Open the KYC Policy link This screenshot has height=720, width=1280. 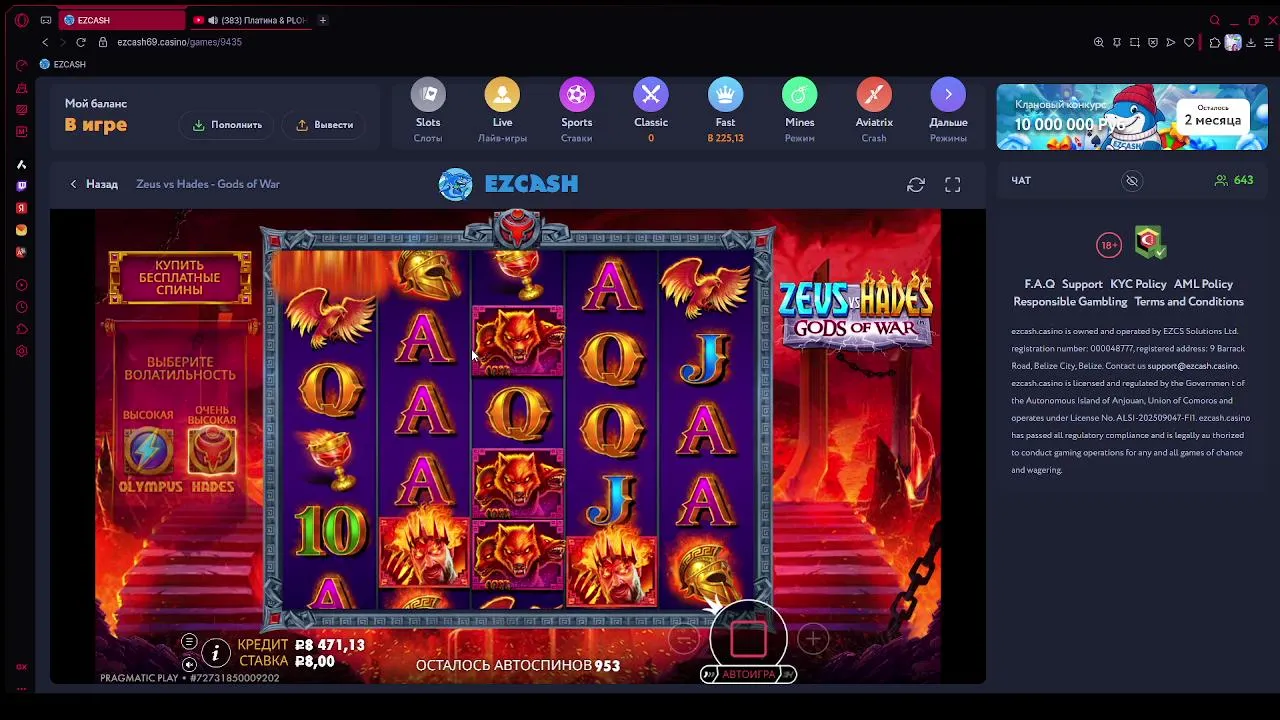(x=1138, y=284)
